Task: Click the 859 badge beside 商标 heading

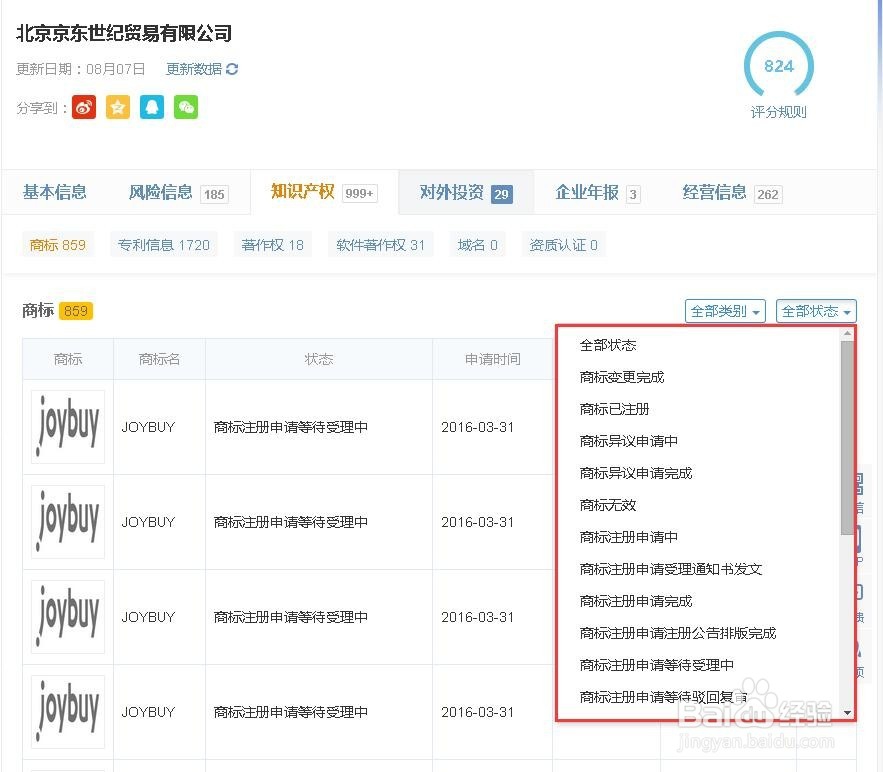Action: coord(75,311)
